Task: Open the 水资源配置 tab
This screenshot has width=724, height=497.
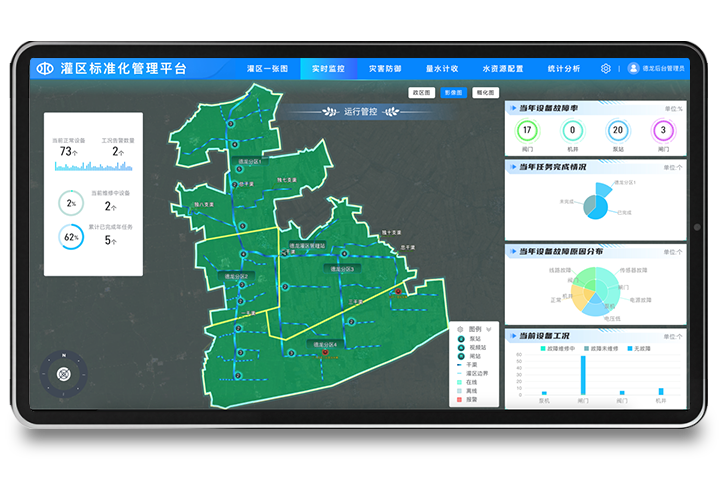Action: point(502,69)
